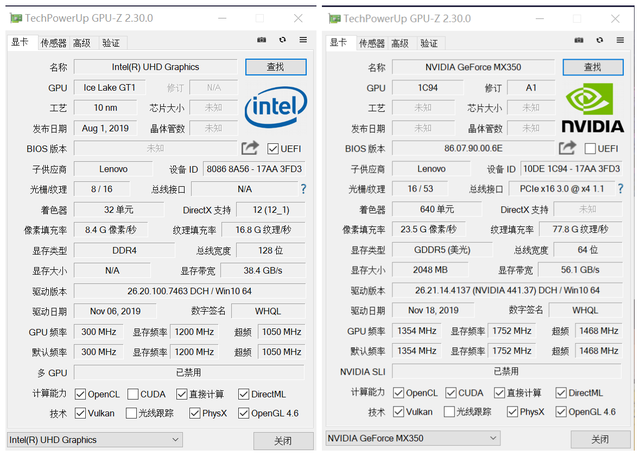
Task: Click the Ice Lake GT1 GPU field
Action: pos(109,87)
